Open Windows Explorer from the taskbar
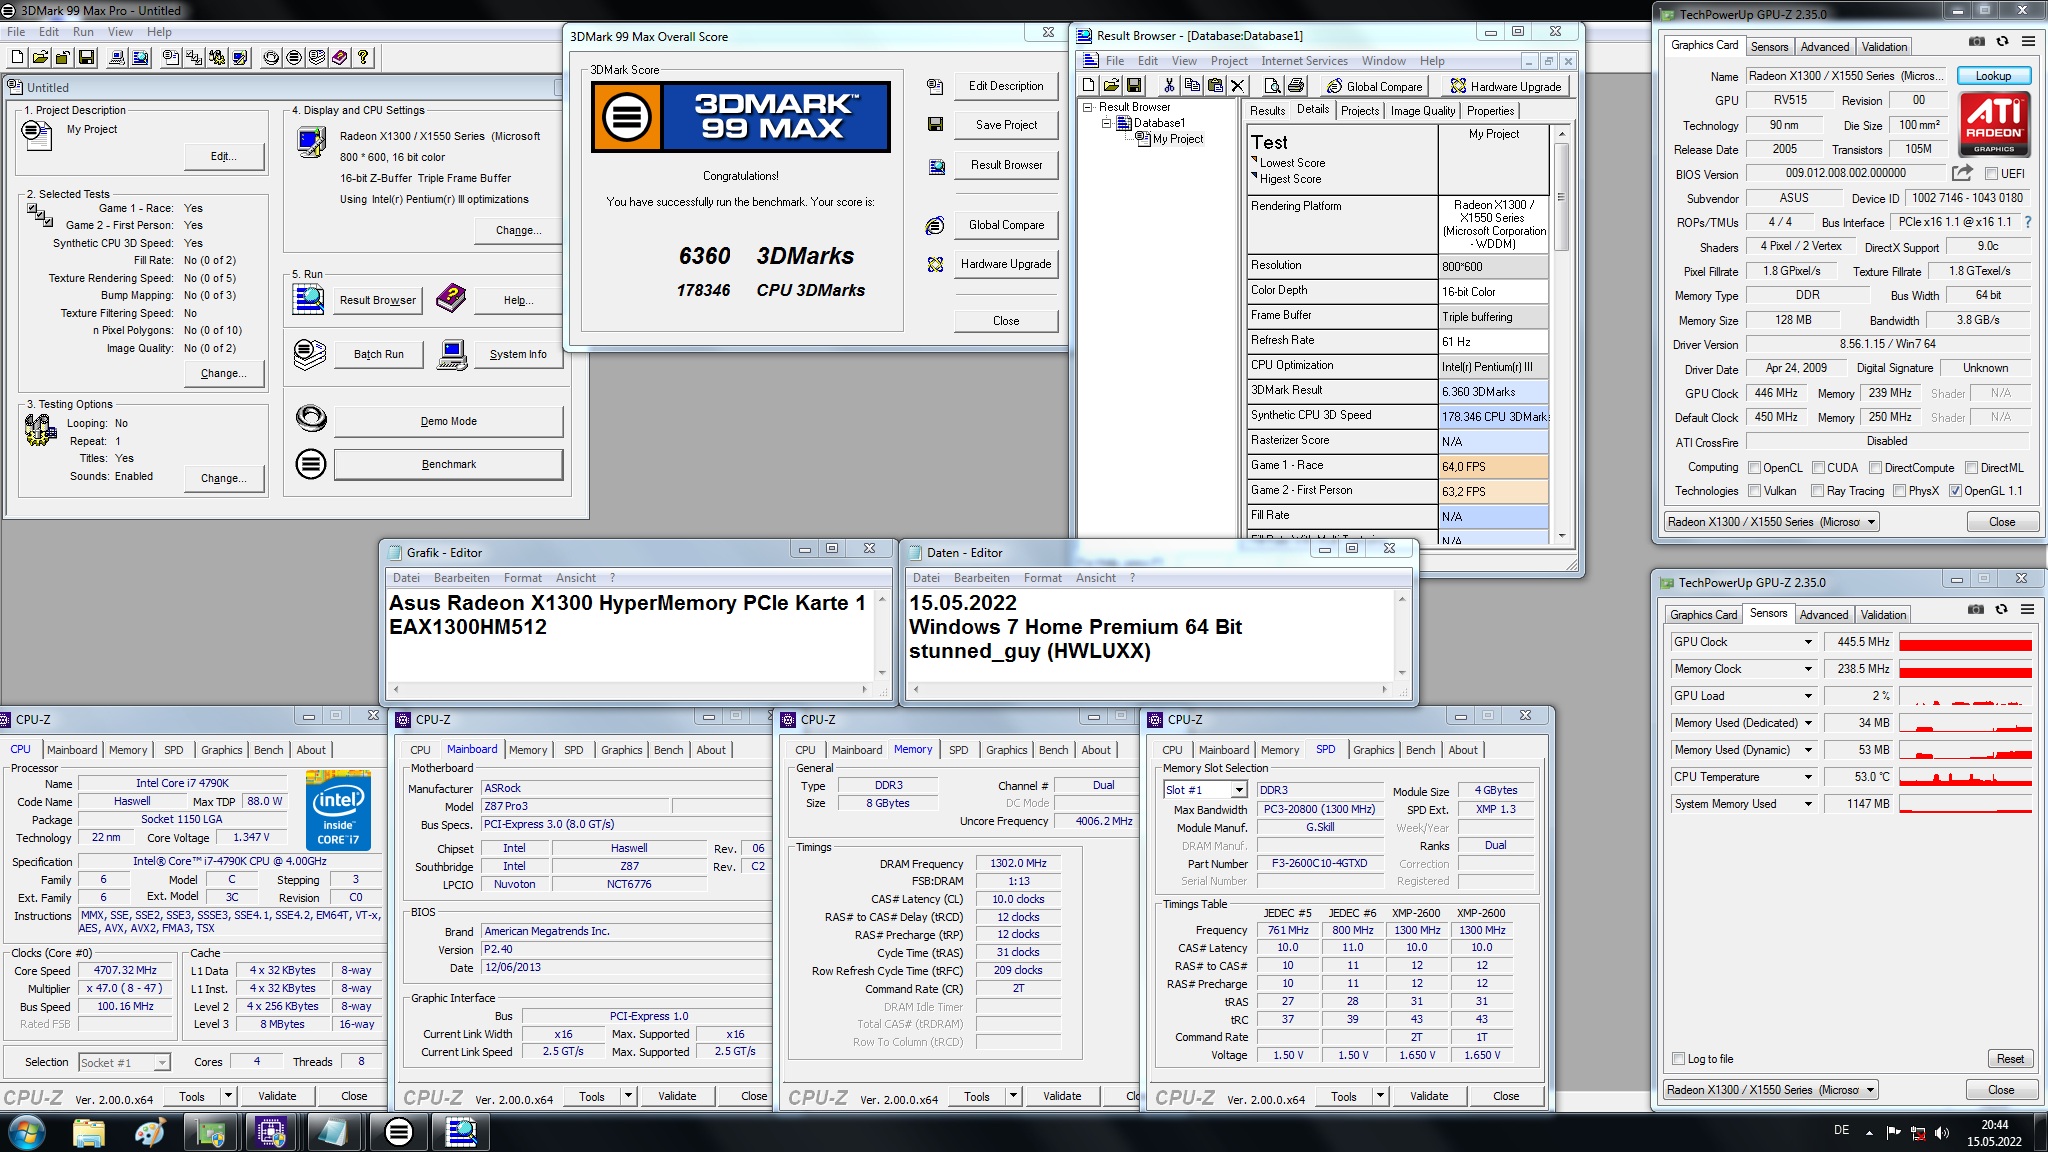Viewport: 2048px width, 1152px height. [89, 1132]
